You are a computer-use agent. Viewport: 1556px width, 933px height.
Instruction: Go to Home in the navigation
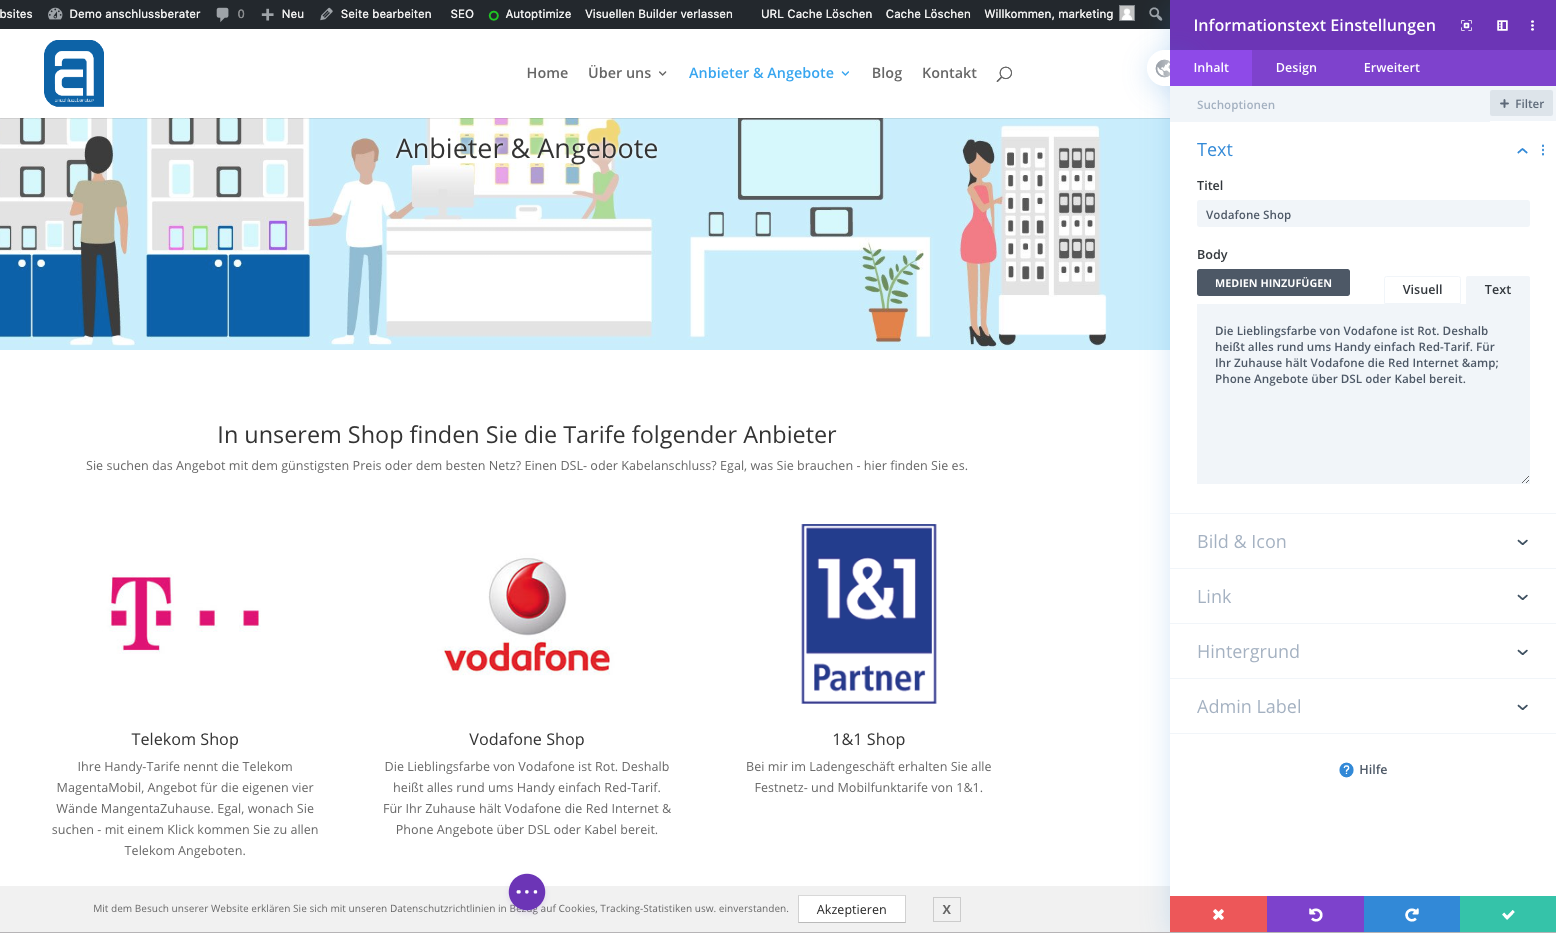click(x=547, y=73)
